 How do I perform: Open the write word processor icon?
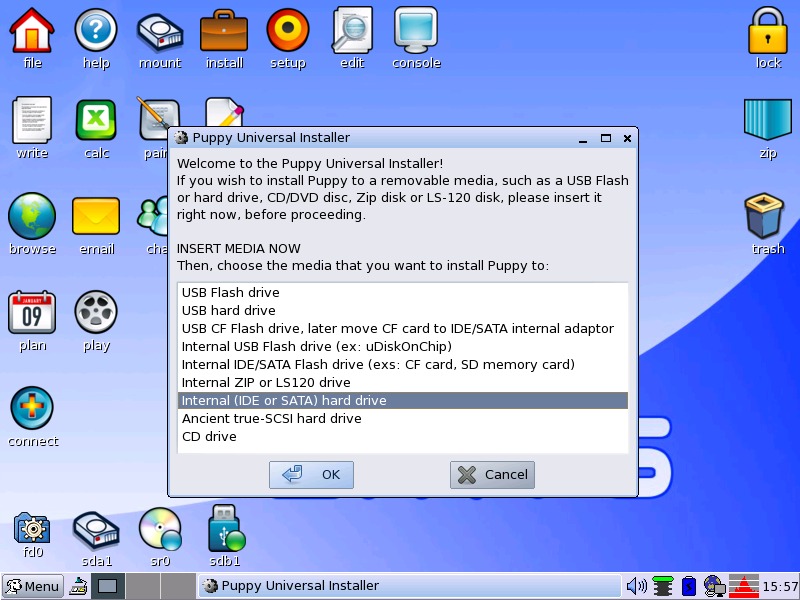click(x=32, y=120)
